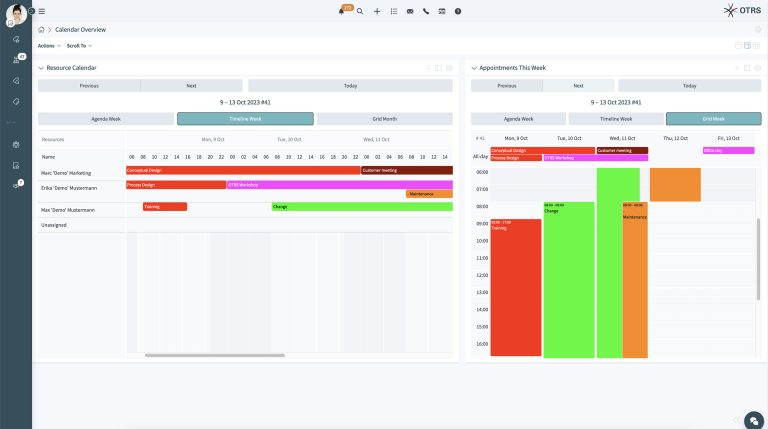Screen dimensions: 768x429
Task: Collapse the Resource Calendar widget
Action: click(41, 68)
